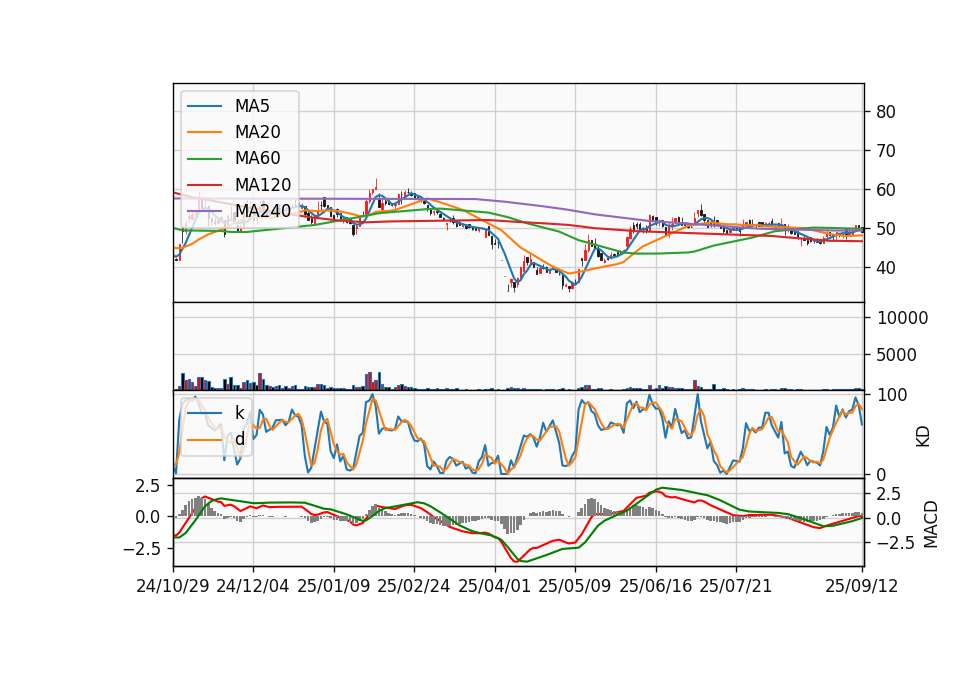Click the 5000 volume axis tick label

point(896,355)
